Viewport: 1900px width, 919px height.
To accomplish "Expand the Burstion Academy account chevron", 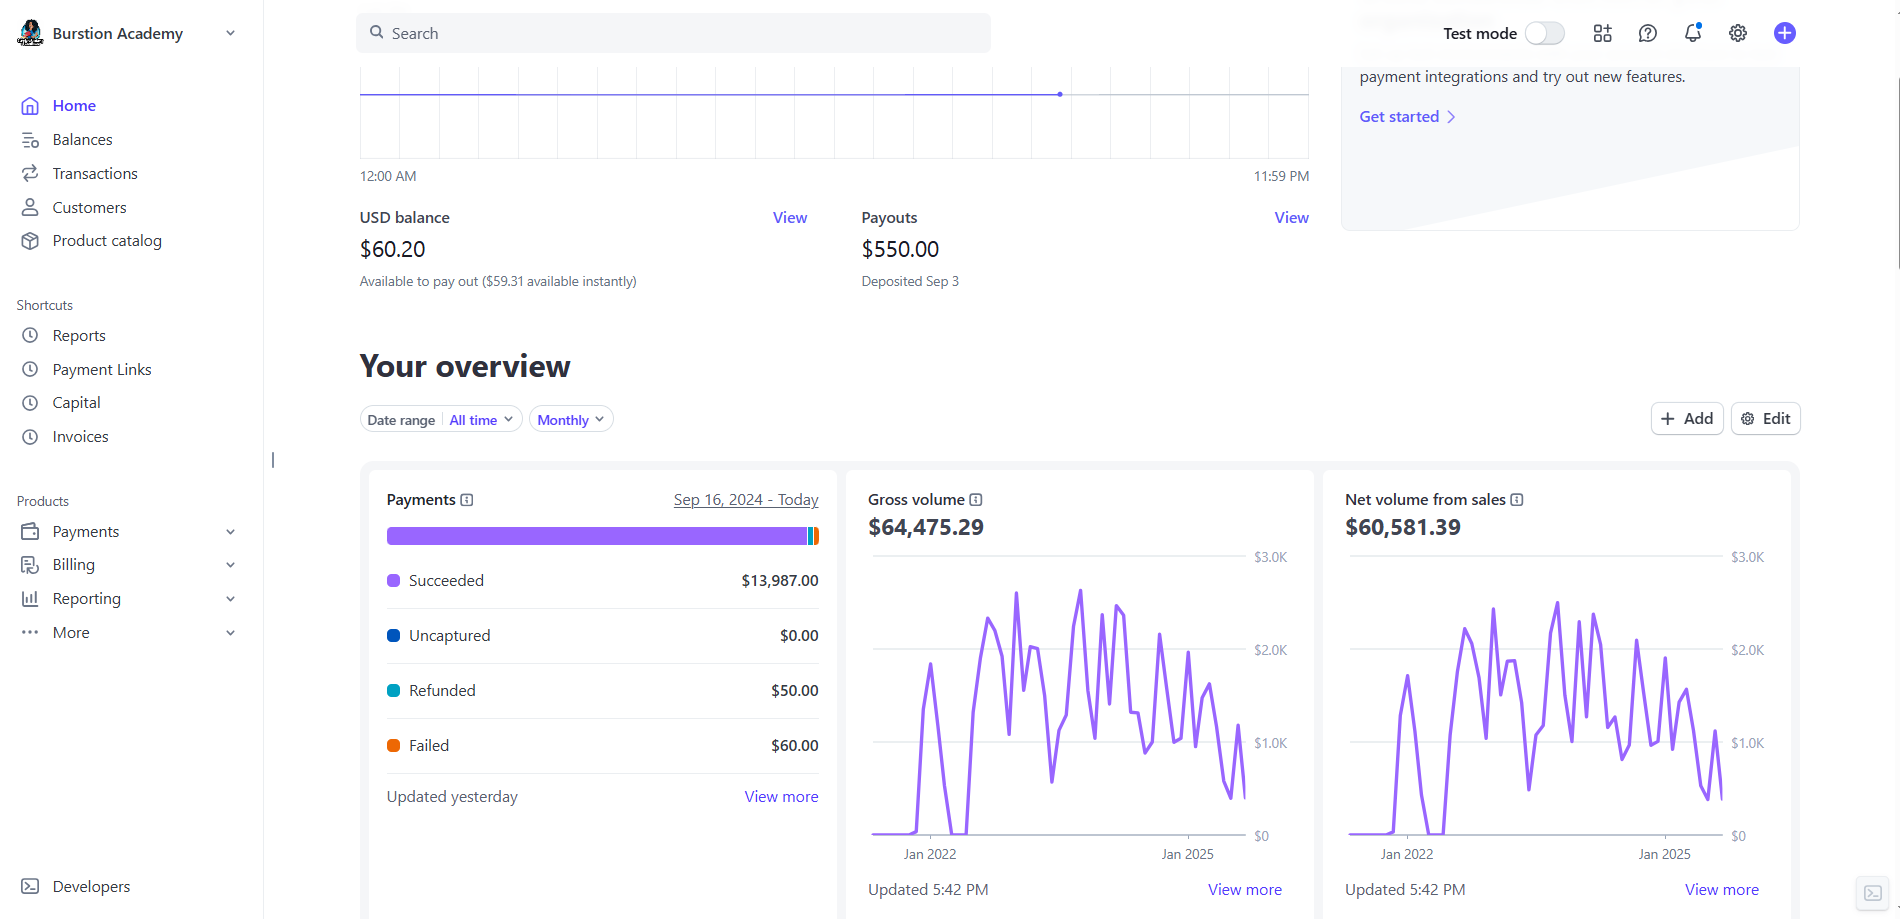I will pos(231,33).
